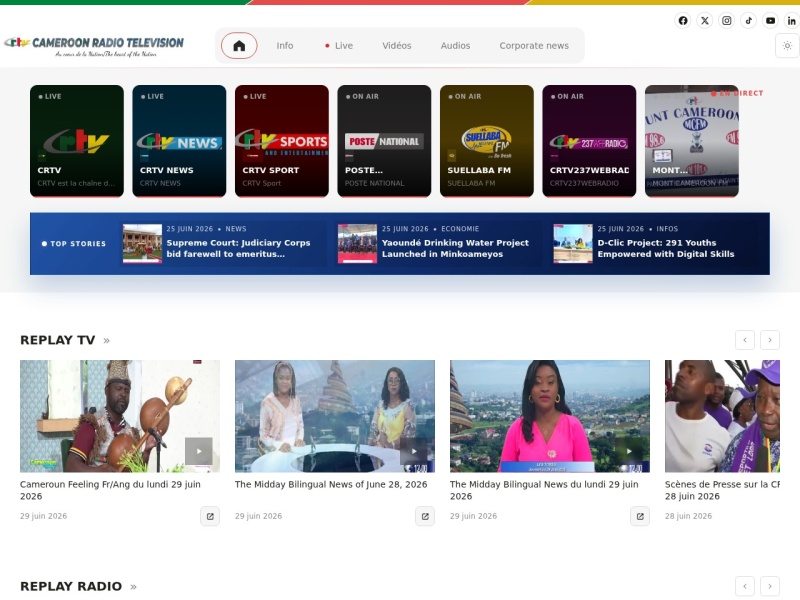This screenshot has height=600, width=800.
Task: Go to the Home icon tab
Action: click(x=239, y=46)
